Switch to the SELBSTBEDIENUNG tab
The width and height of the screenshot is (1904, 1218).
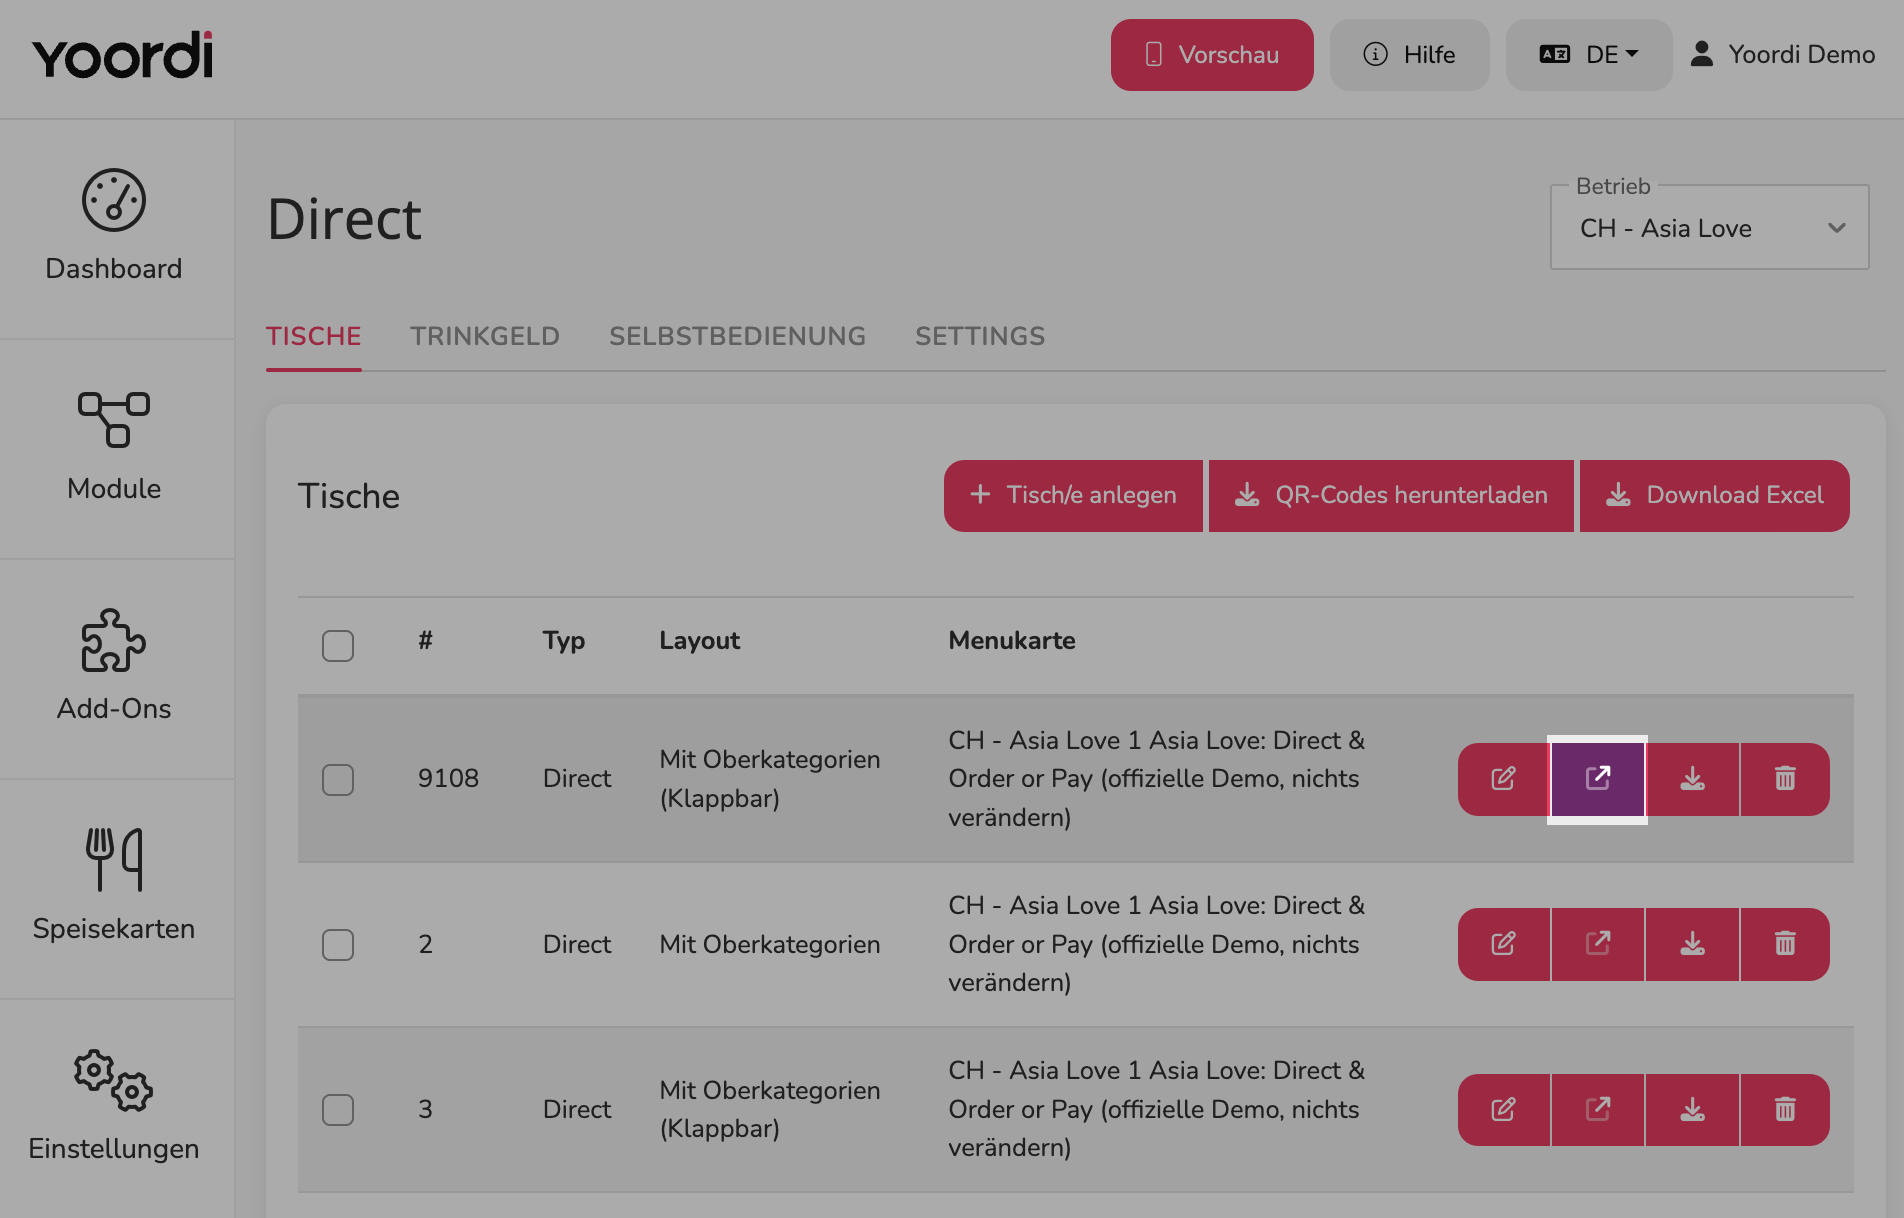pos(738,337)
